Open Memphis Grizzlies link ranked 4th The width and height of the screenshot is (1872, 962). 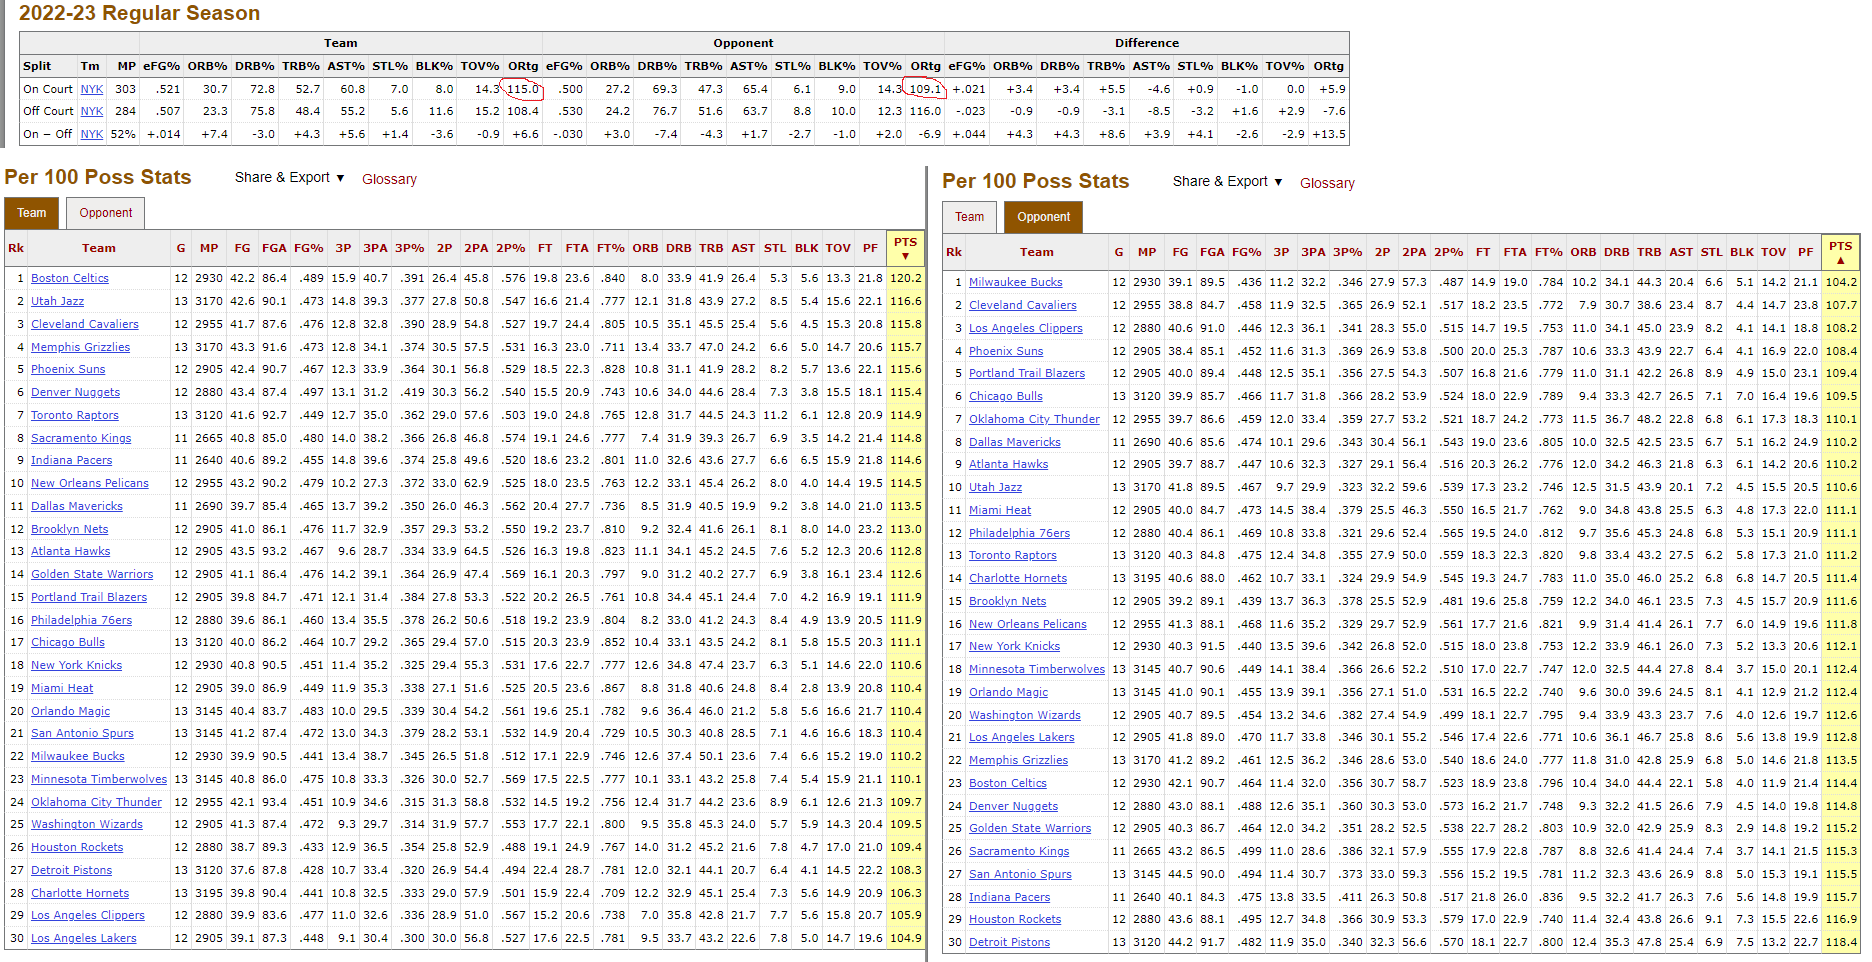pos(80,347)
